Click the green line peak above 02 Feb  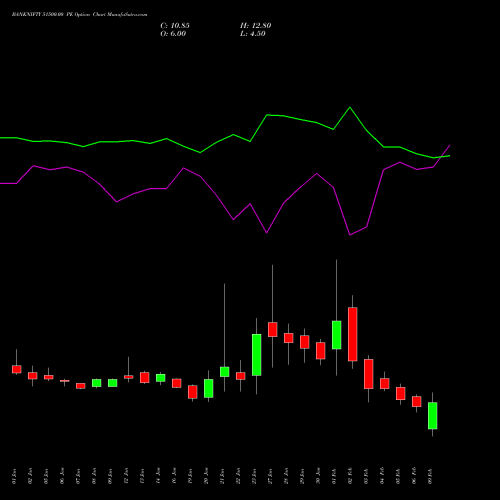(x=350, y=107)
